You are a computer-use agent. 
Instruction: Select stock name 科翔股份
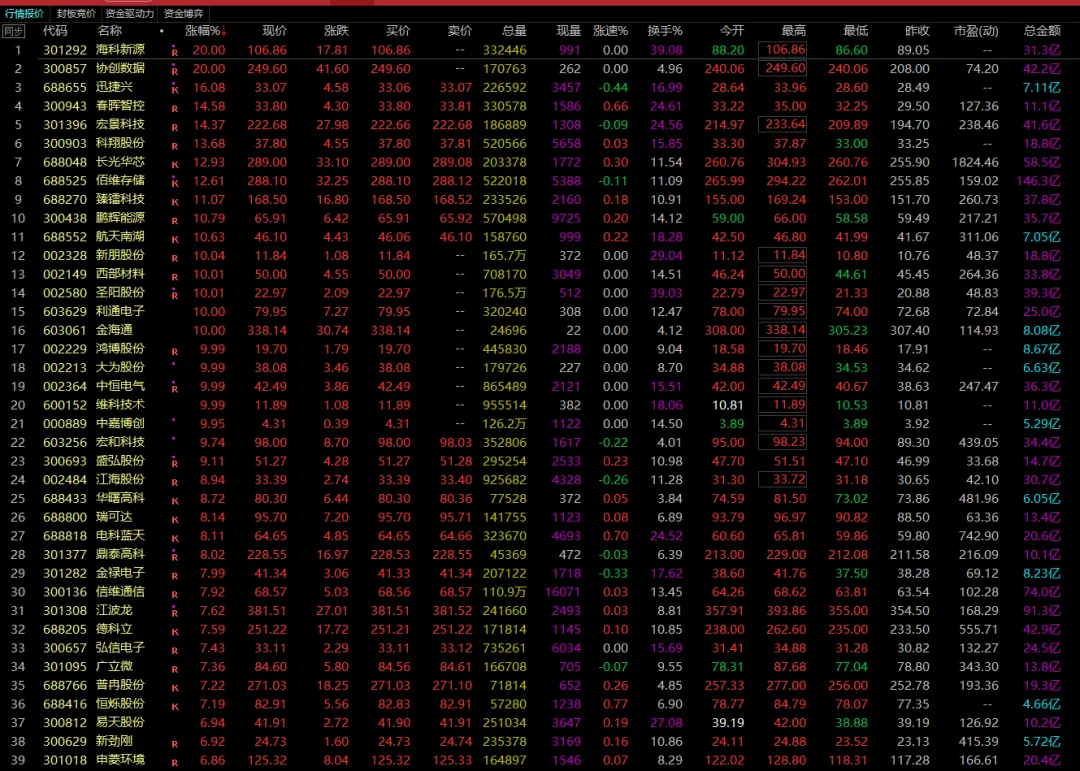click(121, 143)
